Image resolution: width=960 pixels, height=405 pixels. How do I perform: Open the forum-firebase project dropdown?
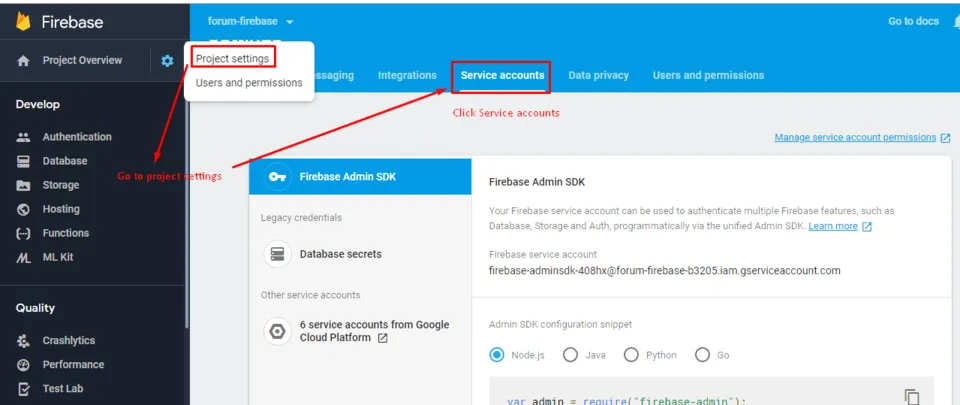[251, 21]
